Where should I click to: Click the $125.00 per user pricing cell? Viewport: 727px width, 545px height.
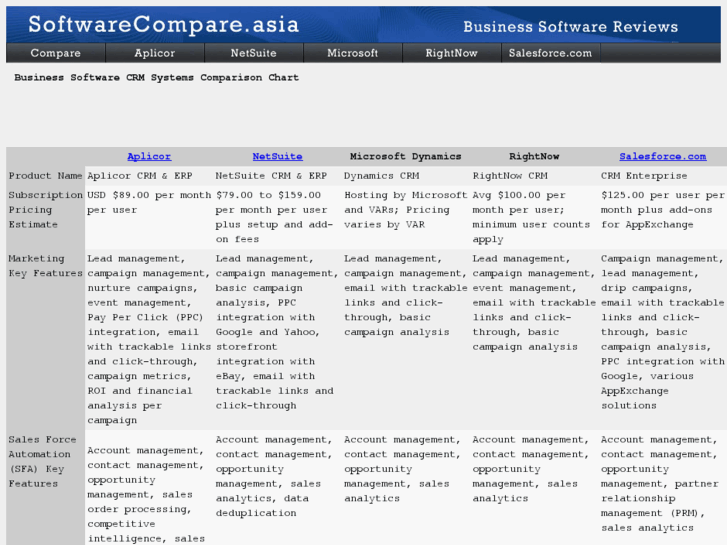(663, 217)
